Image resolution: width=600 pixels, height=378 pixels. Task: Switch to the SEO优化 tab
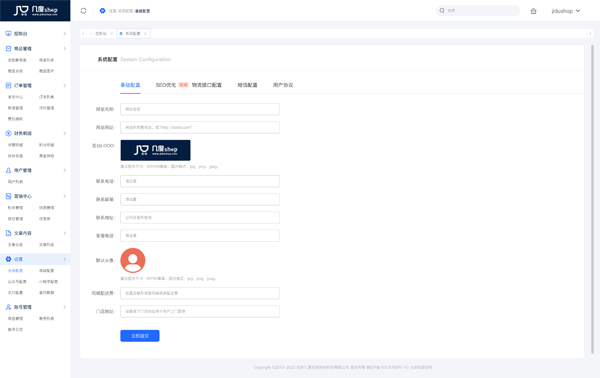166,85
